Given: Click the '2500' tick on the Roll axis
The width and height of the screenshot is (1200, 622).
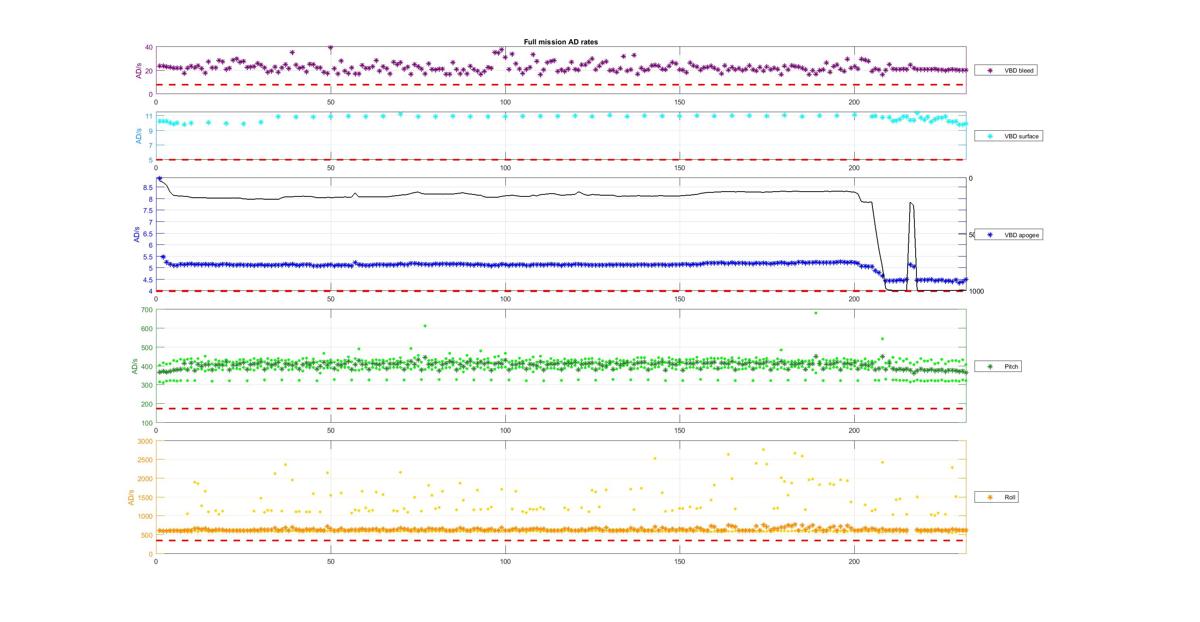Looking at the screenshot, I should pyautogui.click(x=146, y=460).
